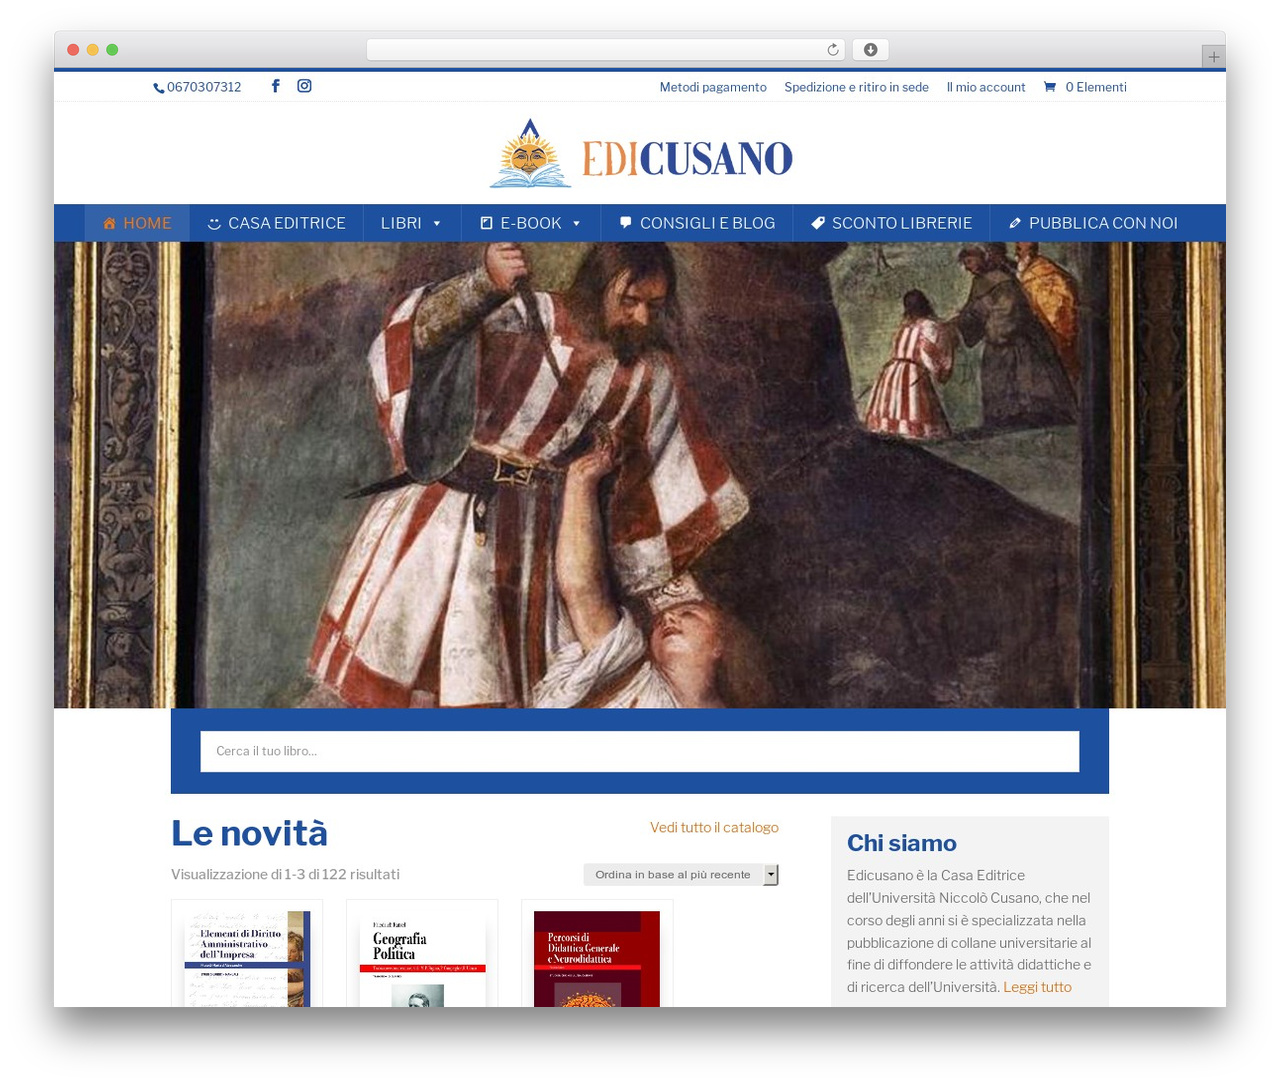Click the 'Cerca il tuo libro' search field
Screen dimensions: 1280x1084
pyautogui.click(x=640, y=751)
